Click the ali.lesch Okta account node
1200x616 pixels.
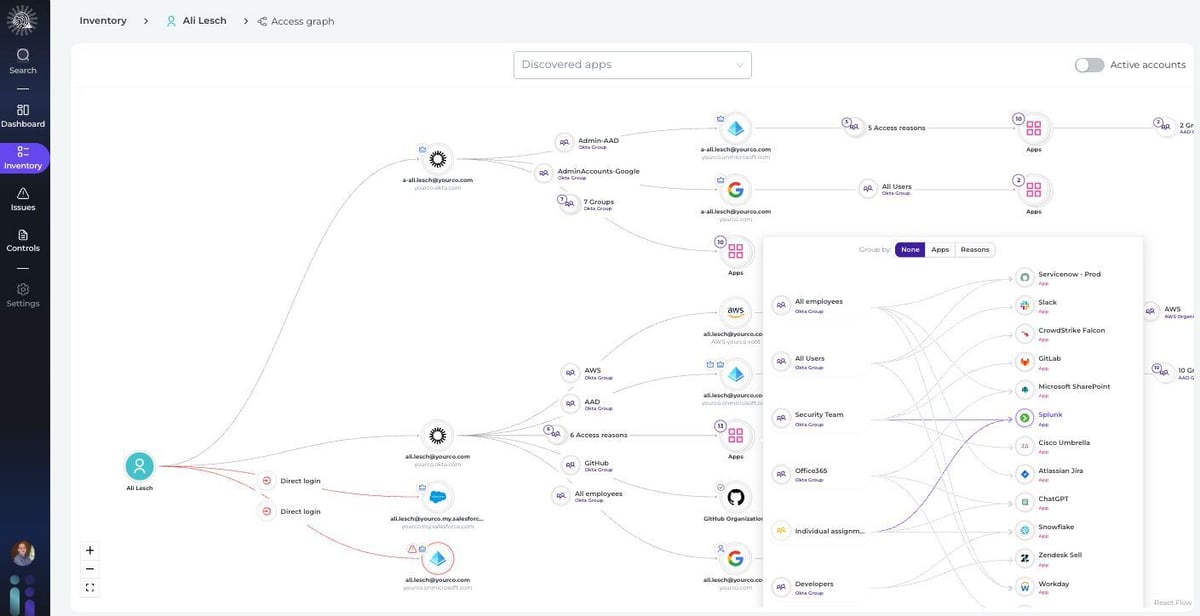click(x=437, y=436)
